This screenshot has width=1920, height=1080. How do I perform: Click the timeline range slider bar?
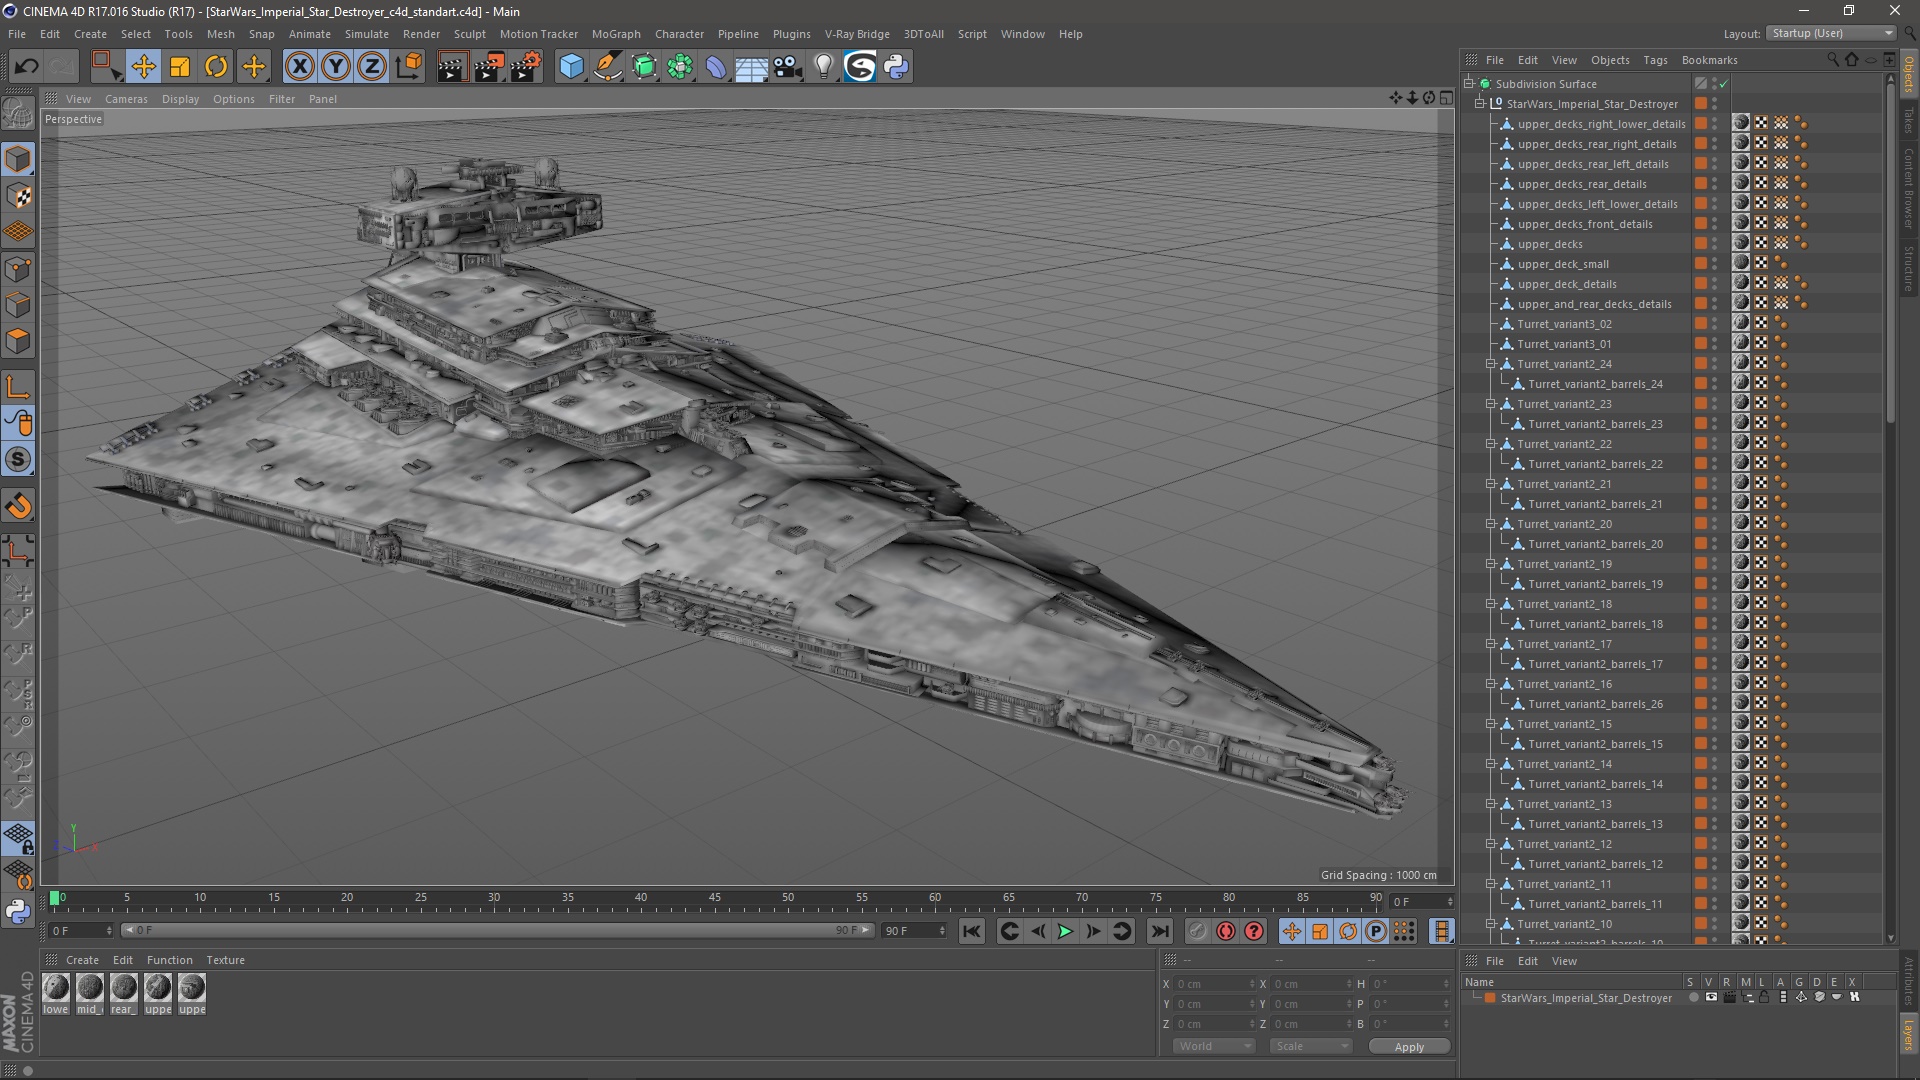497,930
